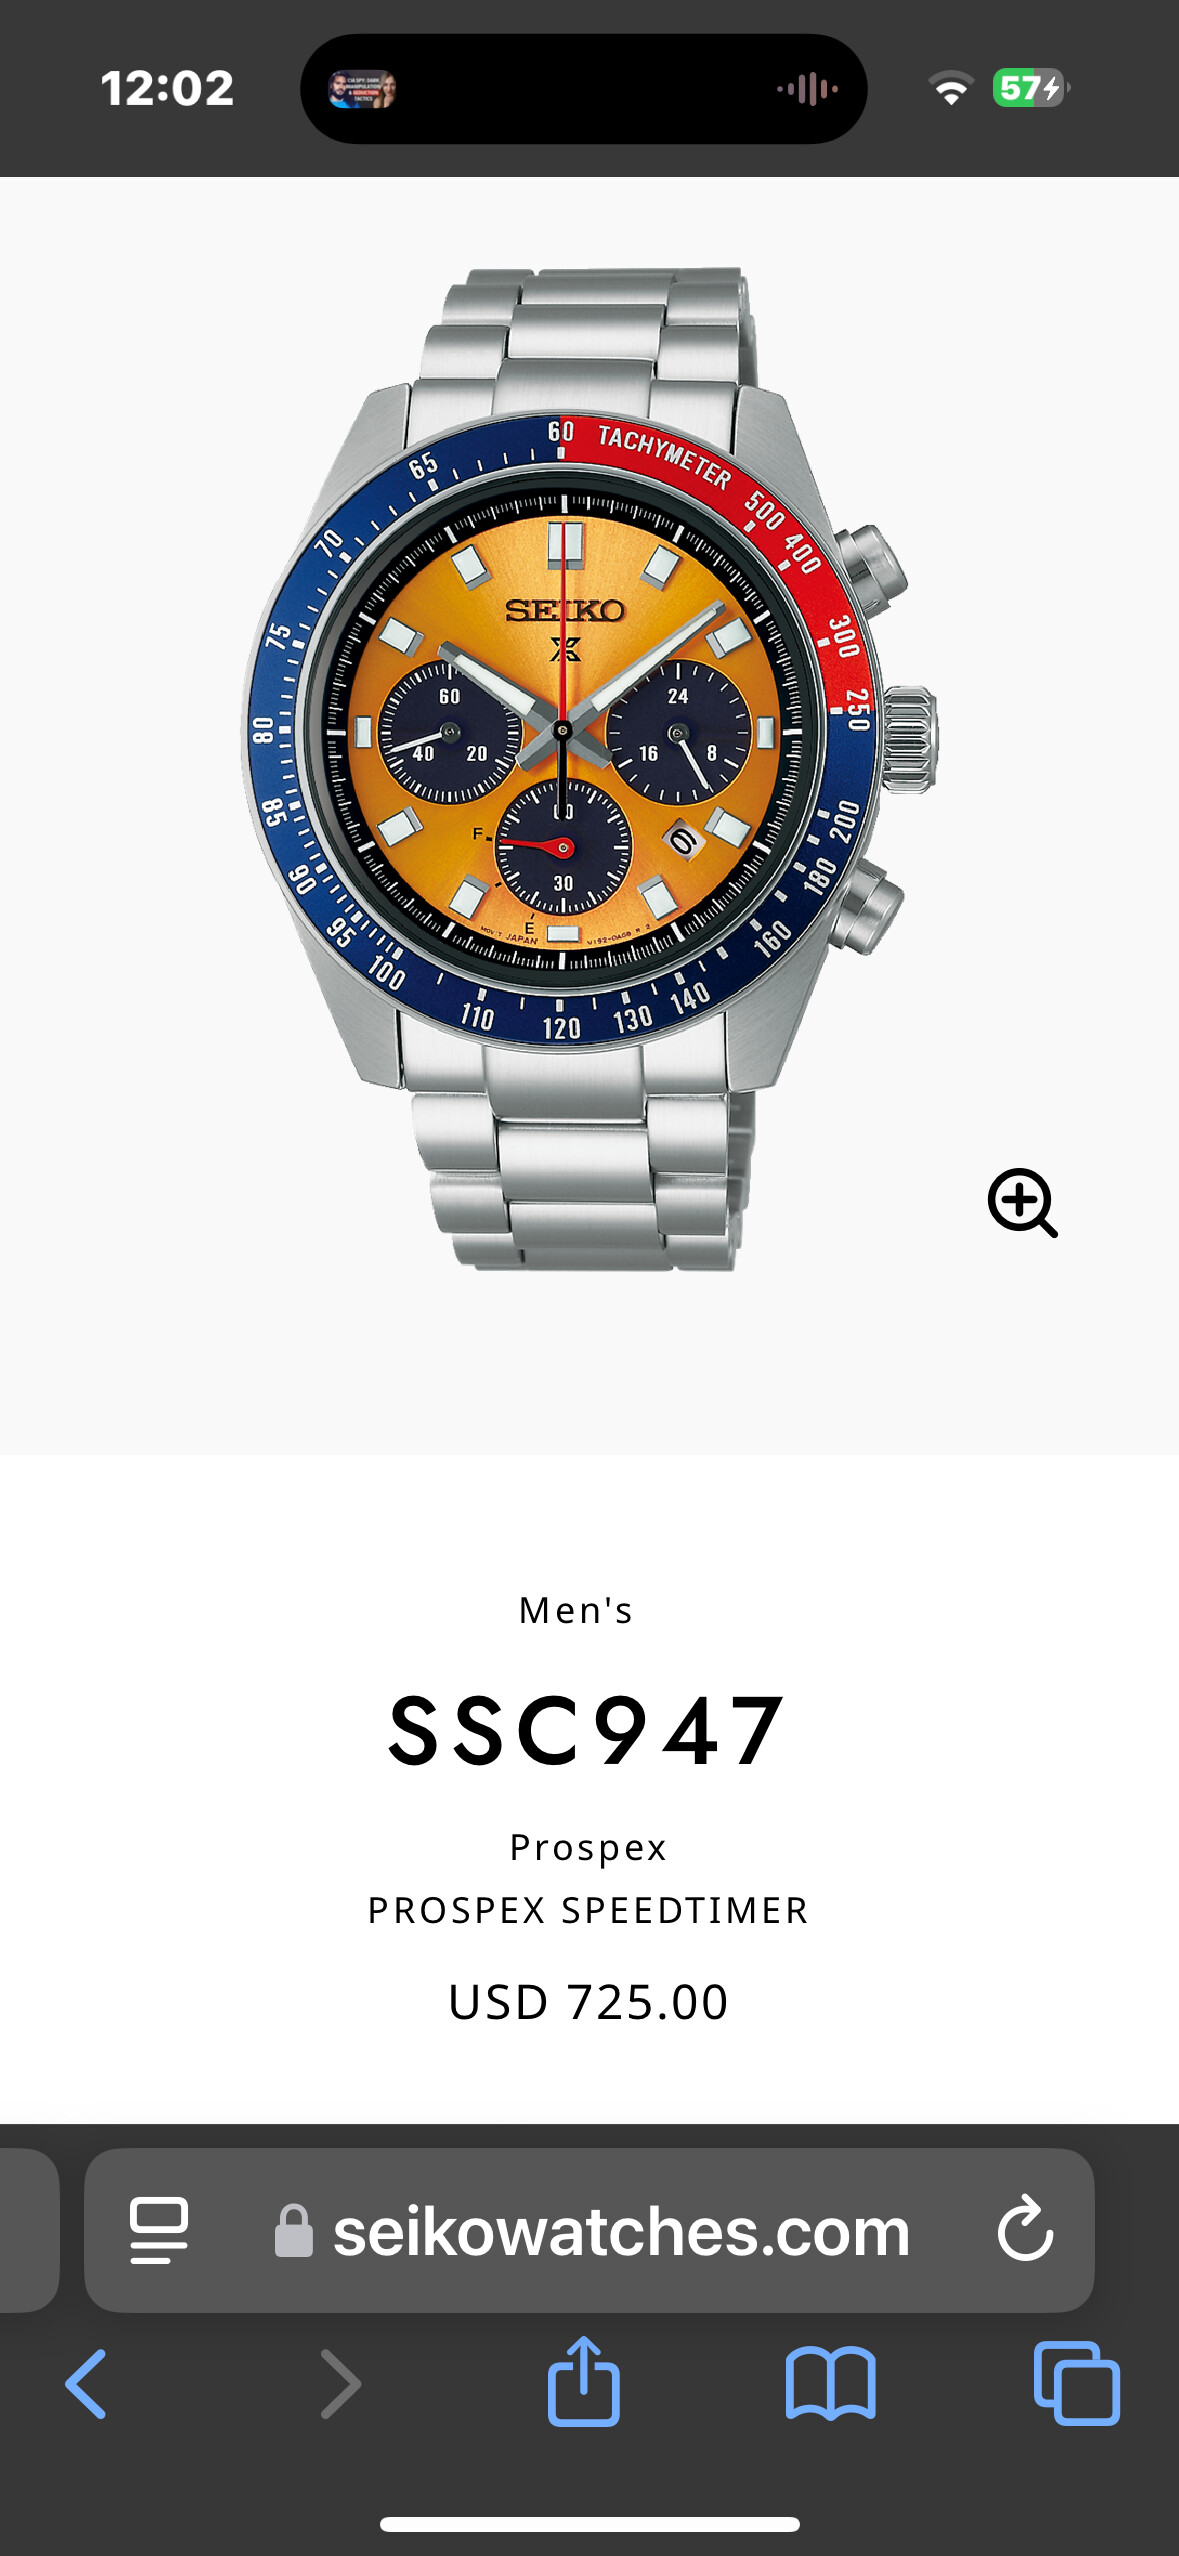
Task: Tap the Seiko SSC947 watch image
Action: click(590, 768)
